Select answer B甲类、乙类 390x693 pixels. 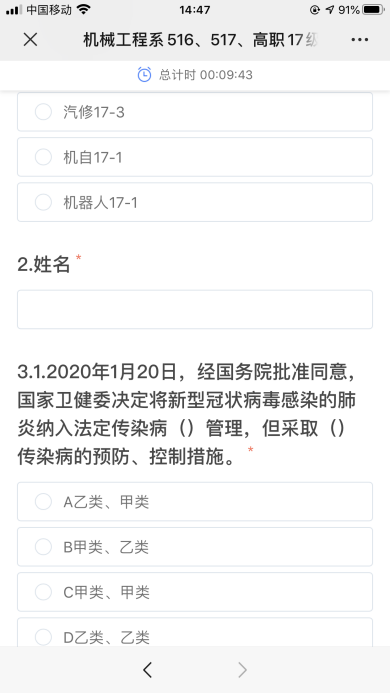click(195, 547)
